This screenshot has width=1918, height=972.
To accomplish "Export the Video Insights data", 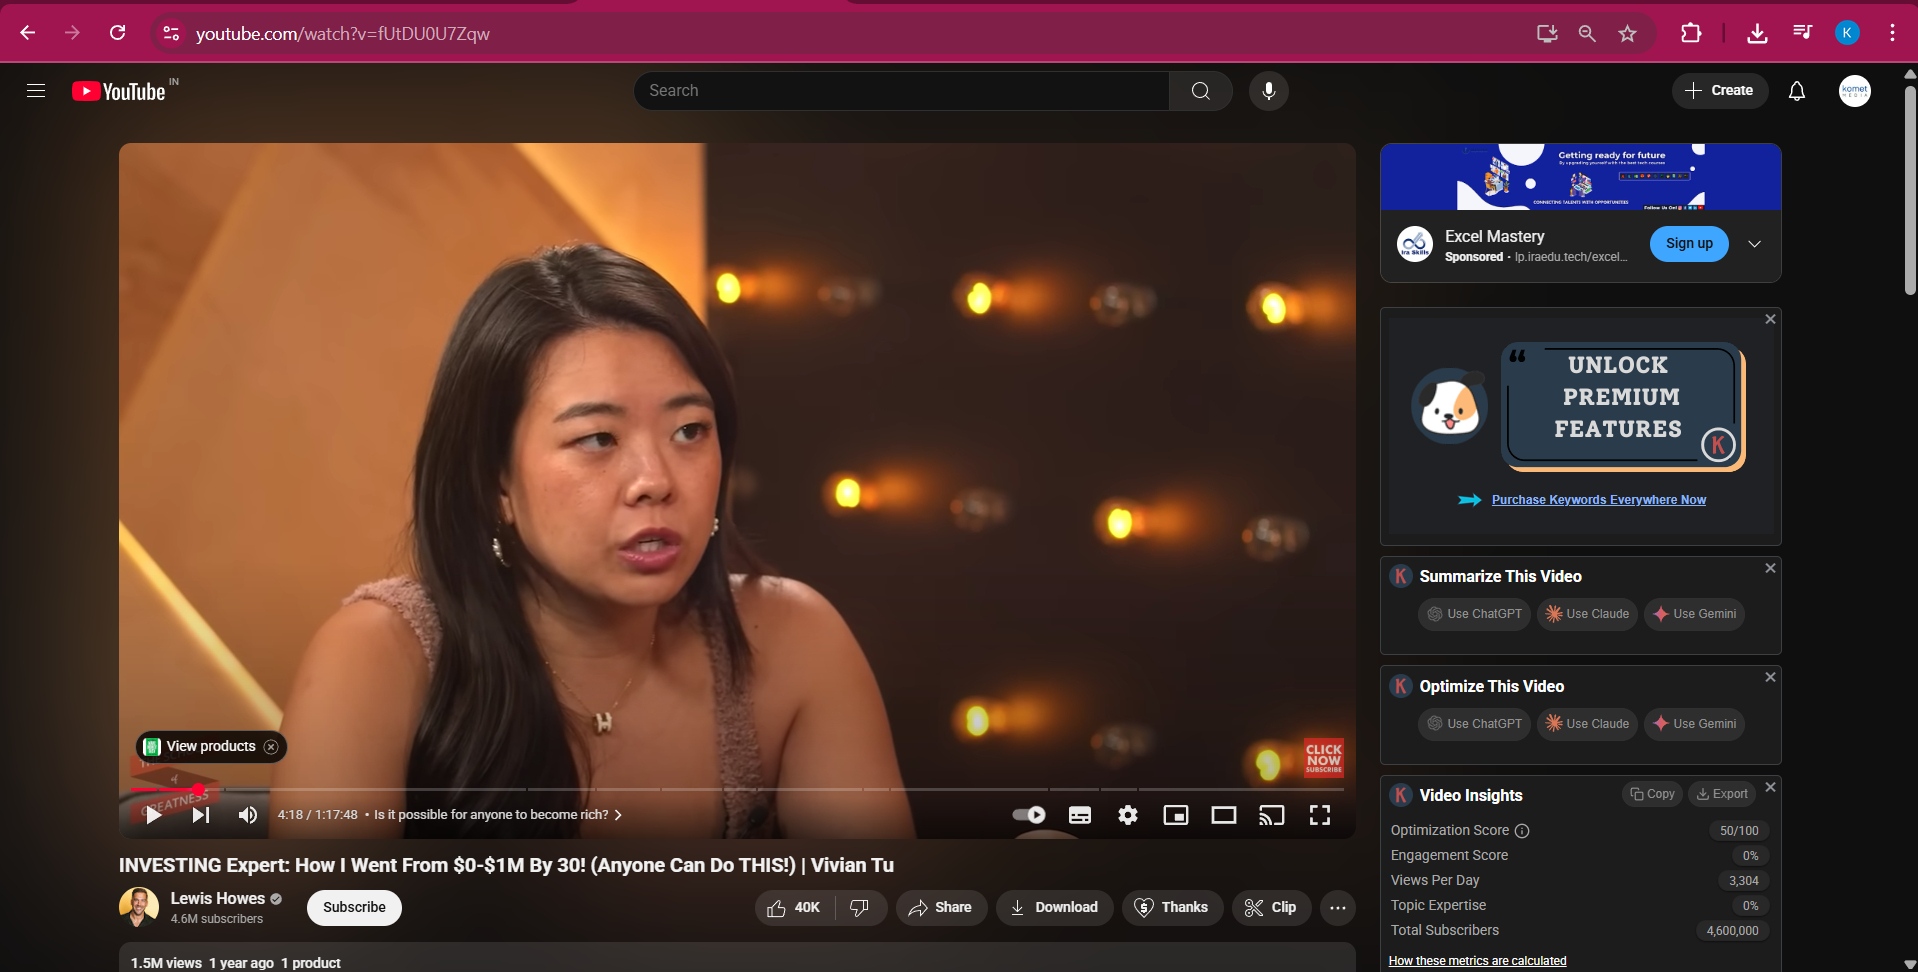I will point(1722,794).
